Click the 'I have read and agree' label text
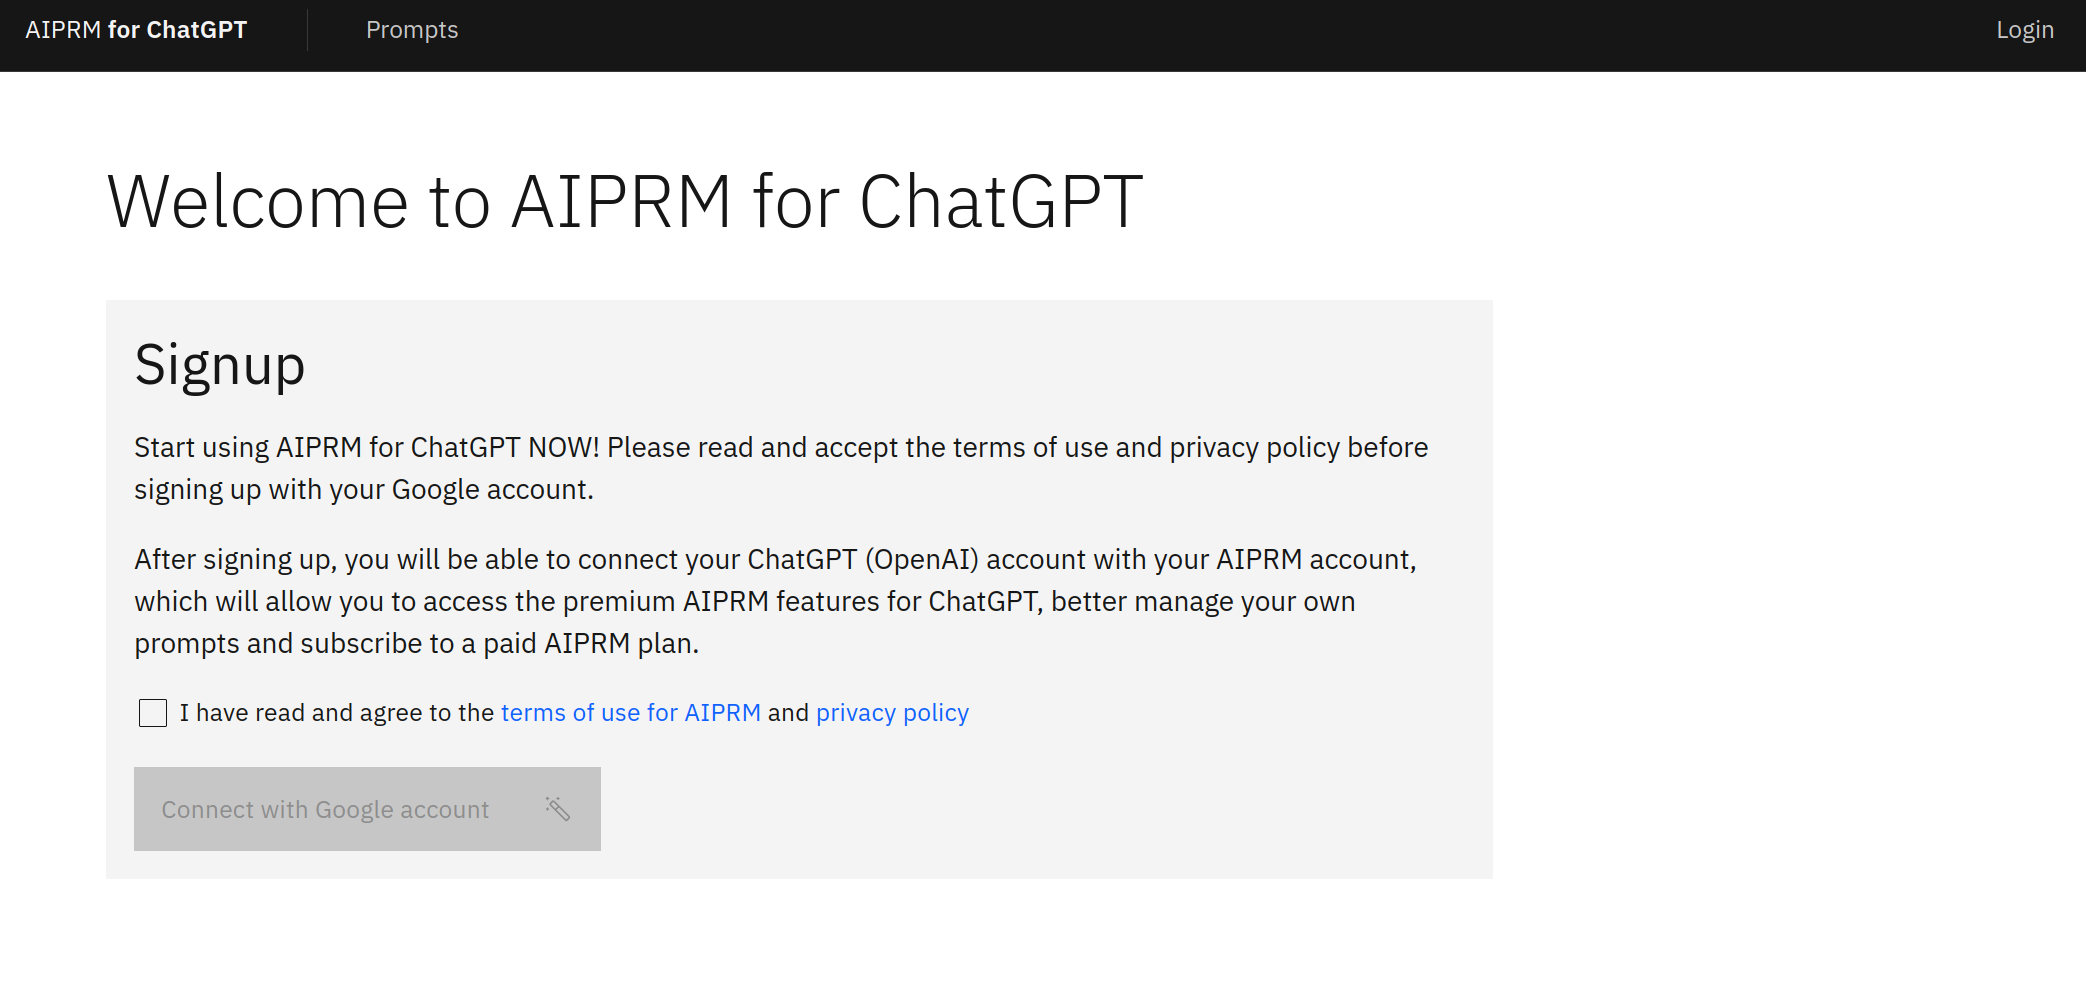The image size is (2086, 1006). (x=337, y=713)
